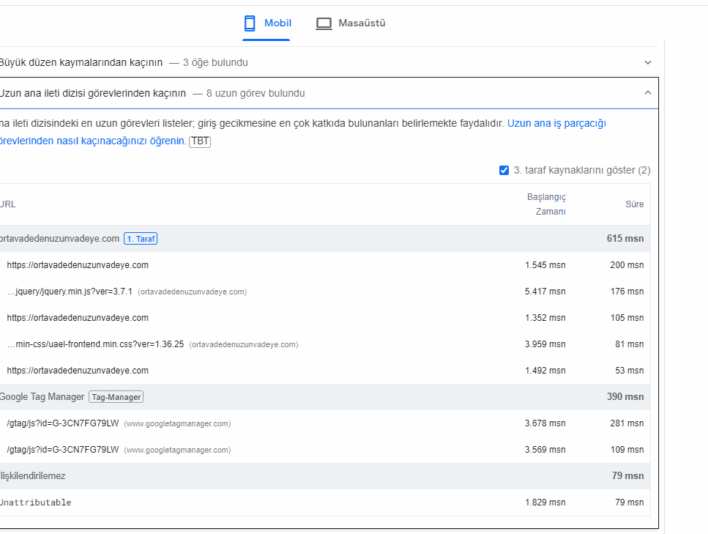Click the 'Başlangıç Zamanı' column header

tap(546, 204)
